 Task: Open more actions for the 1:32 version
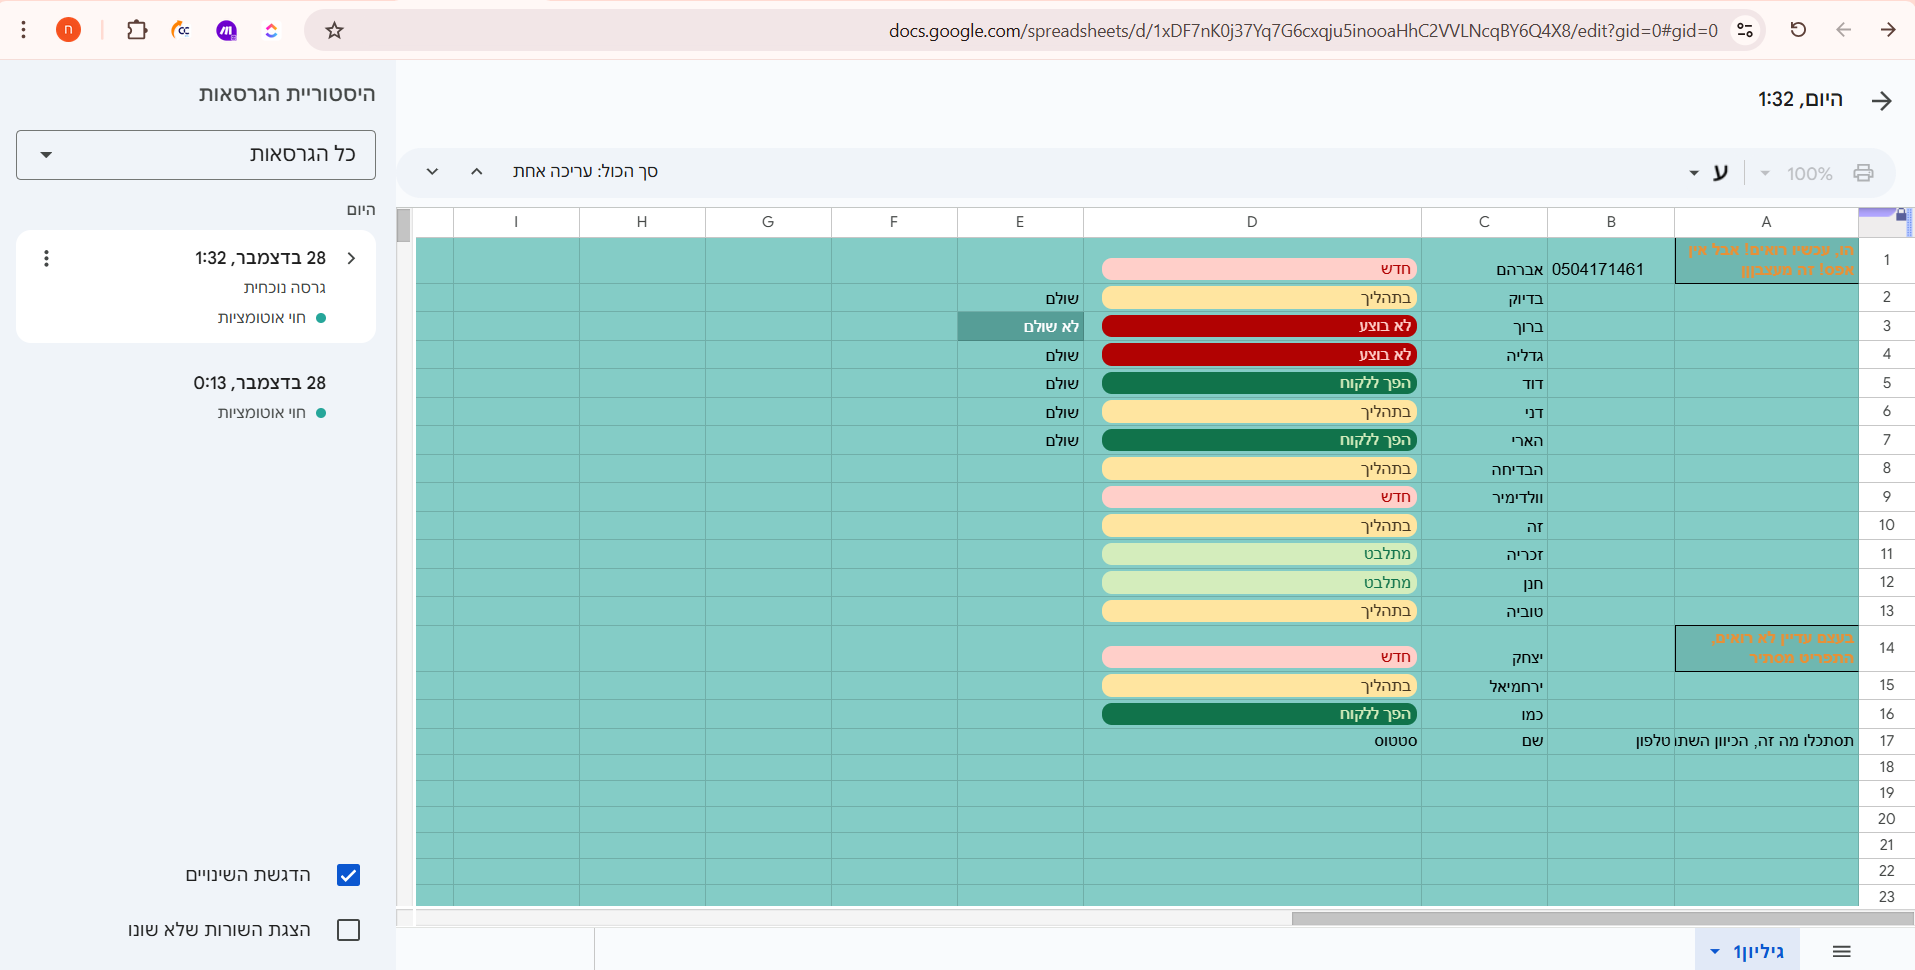point(46,259)
